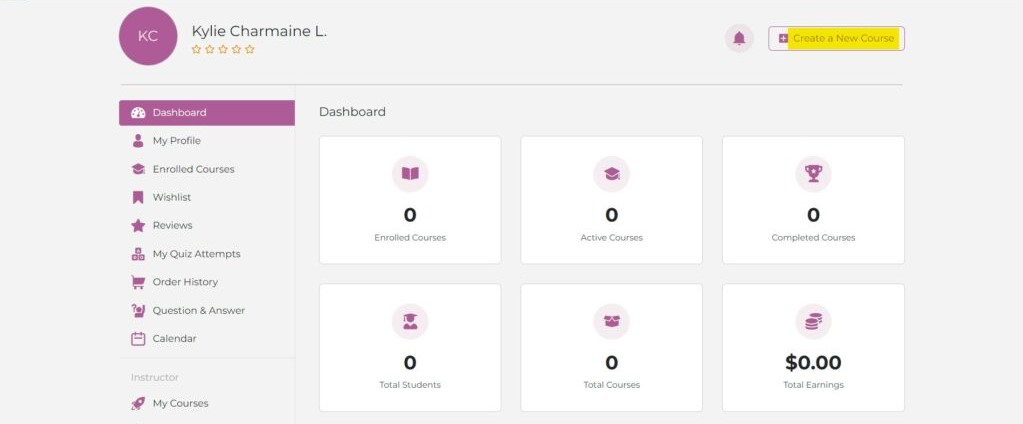Open My Courses under Instructor
Viewport: 1023px width, 424px height.
(x=180, y=403)
